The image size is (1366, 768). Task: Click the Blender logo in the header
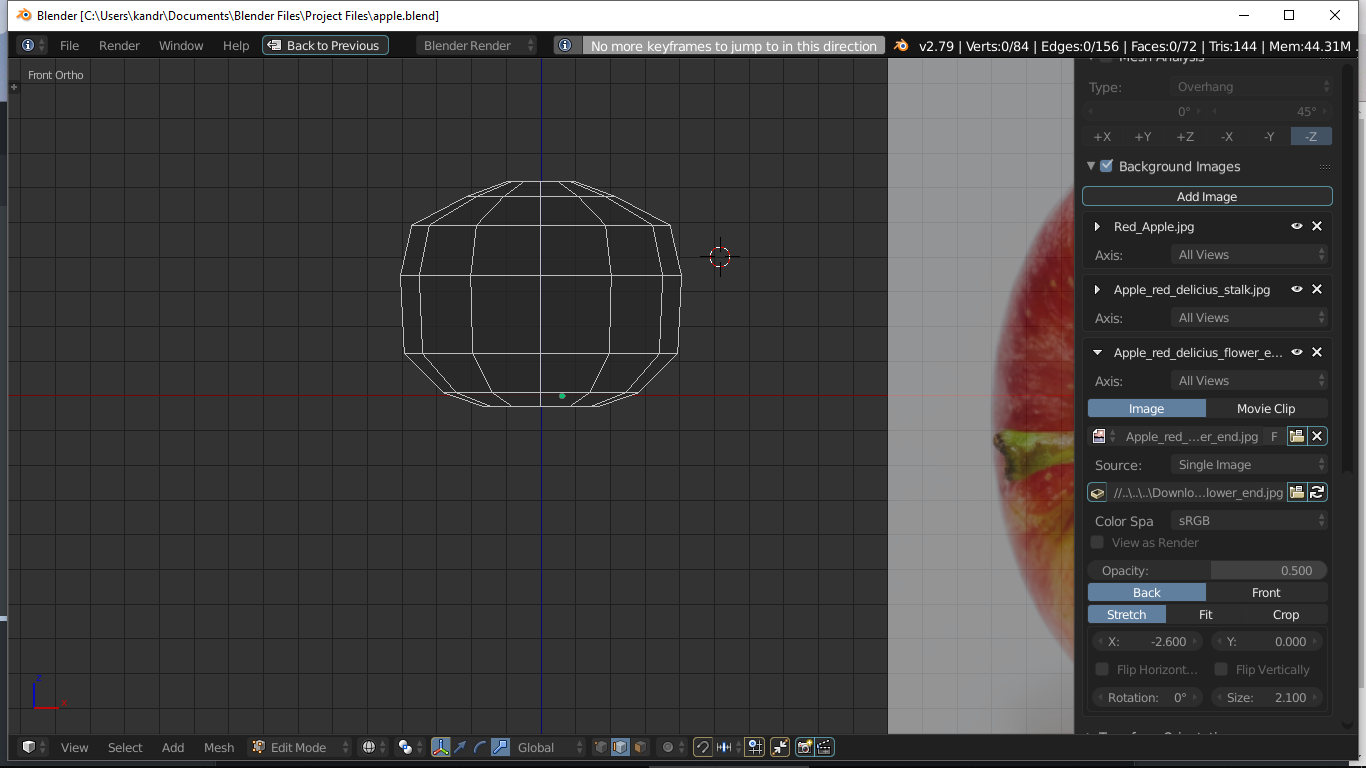(901, 45)
